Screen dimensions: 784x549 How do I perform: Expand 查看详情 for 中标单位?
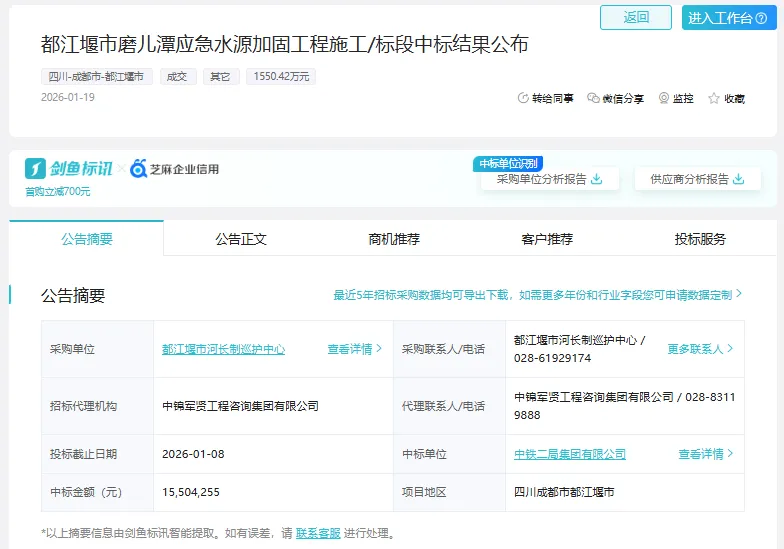tap(705, 454)
